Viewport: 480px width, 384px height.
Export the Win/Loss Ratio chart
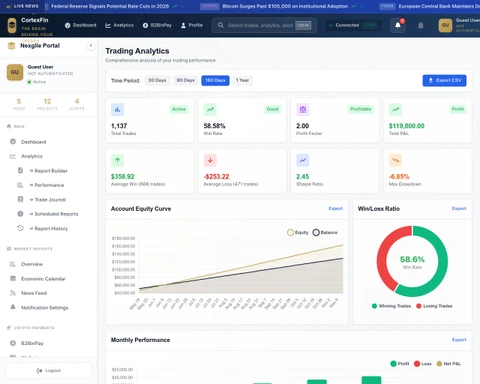[x=459, y=208]
